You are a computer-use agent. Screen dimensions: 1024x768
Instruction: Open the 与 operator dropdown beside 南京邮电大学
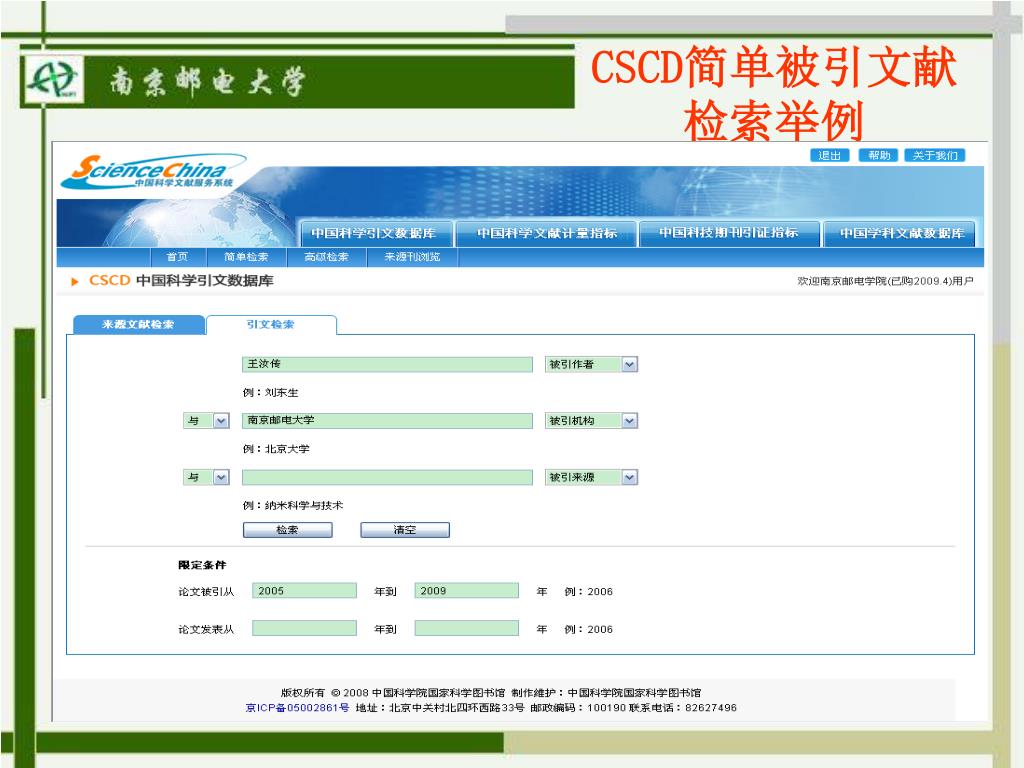[206, 421]
